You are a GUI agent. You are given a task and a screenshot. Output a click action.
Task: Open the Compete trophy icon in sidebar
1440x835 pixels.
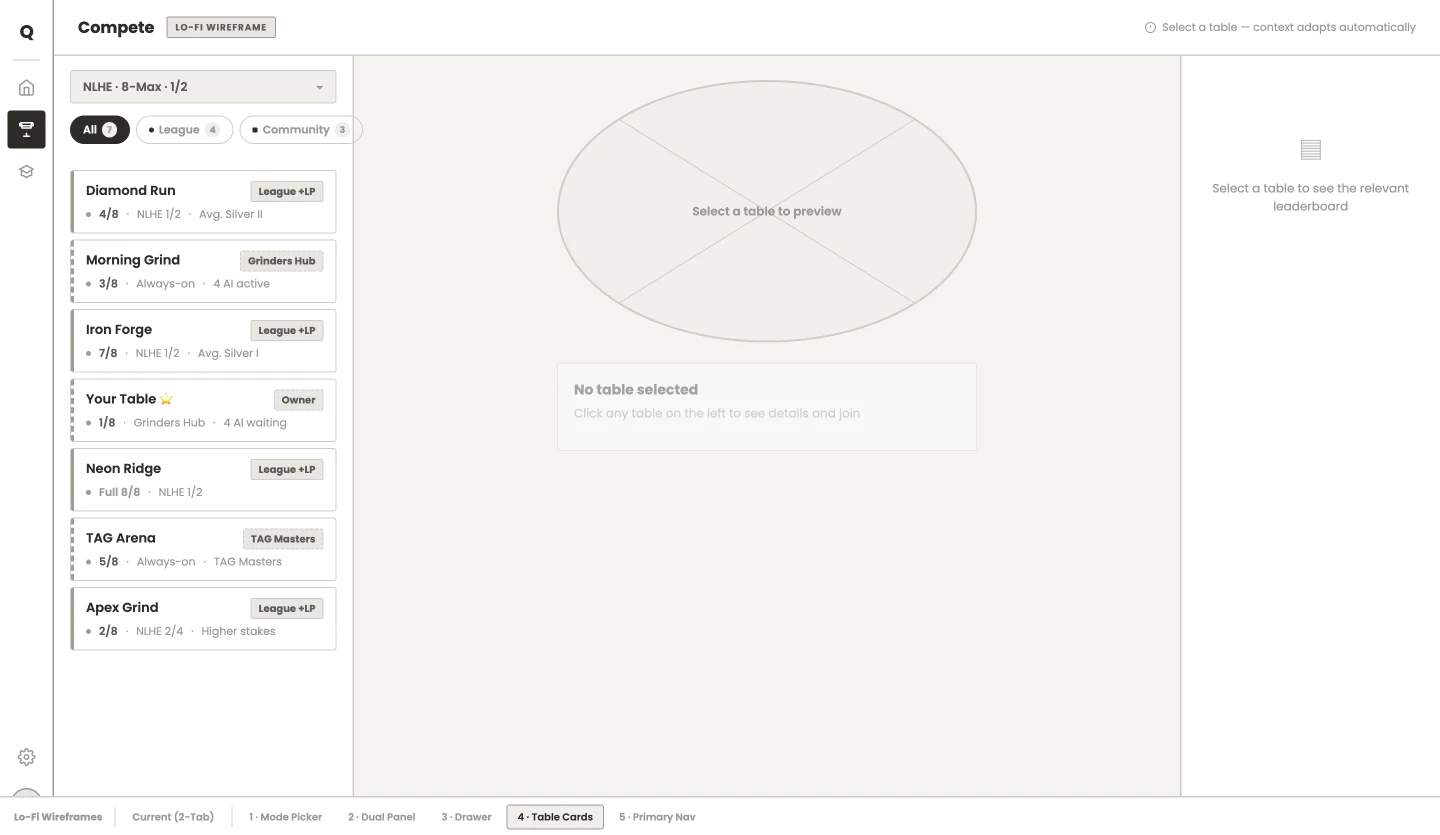tap(26, 129)
